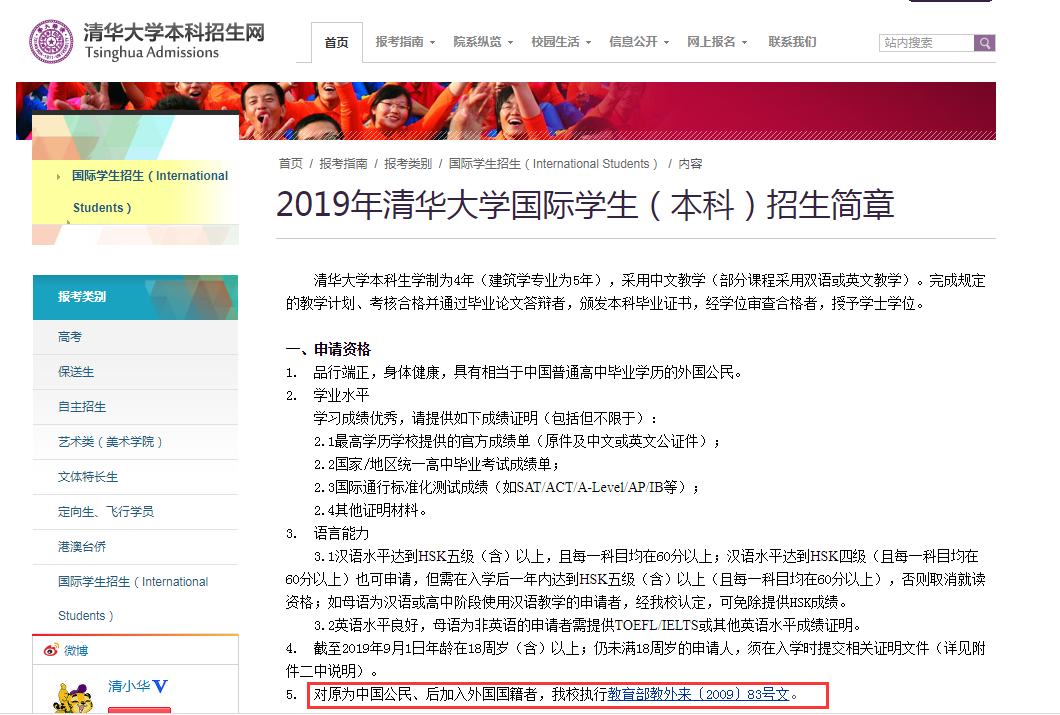Click the text 学业水平
This screenshot has height=715, width=1060.
341,395
